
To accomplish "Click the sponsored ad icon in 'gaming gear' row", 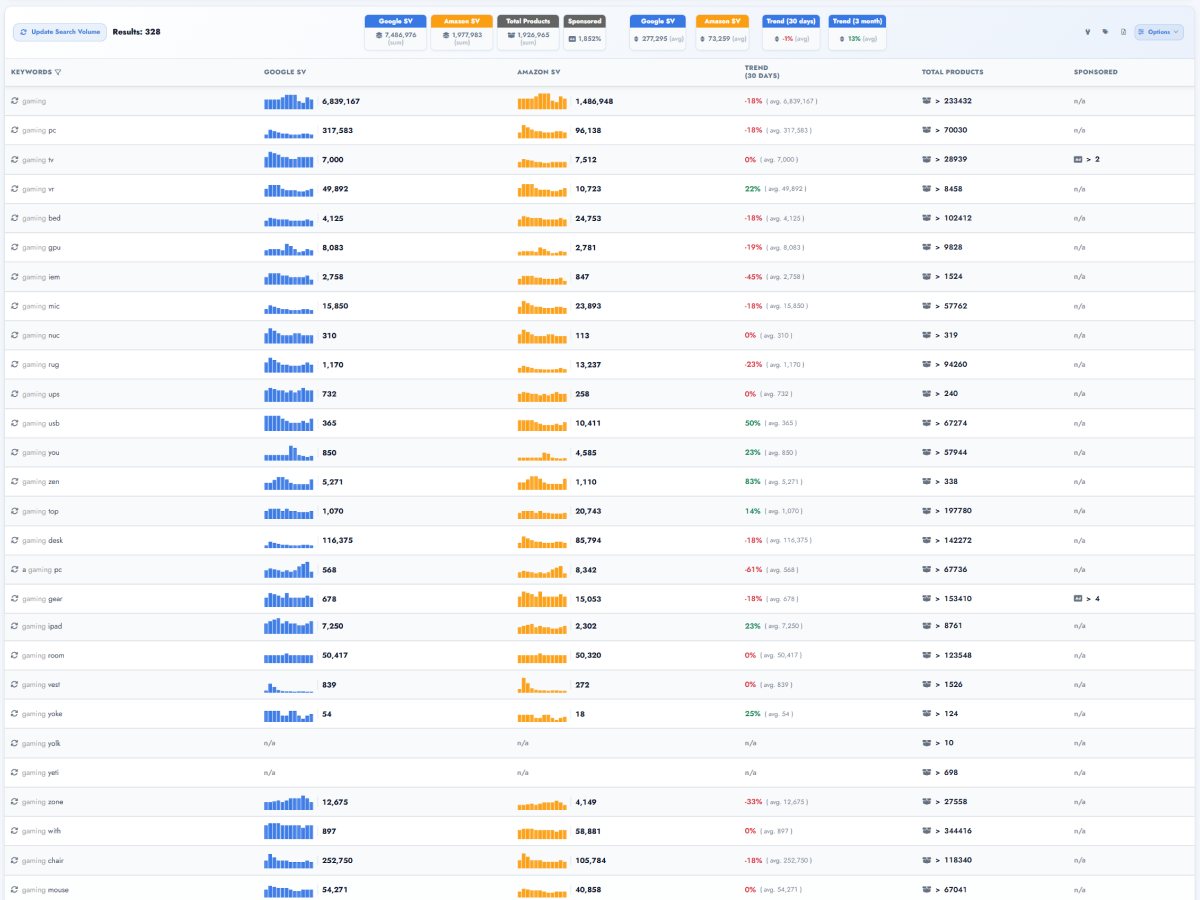I will 1078,599.
